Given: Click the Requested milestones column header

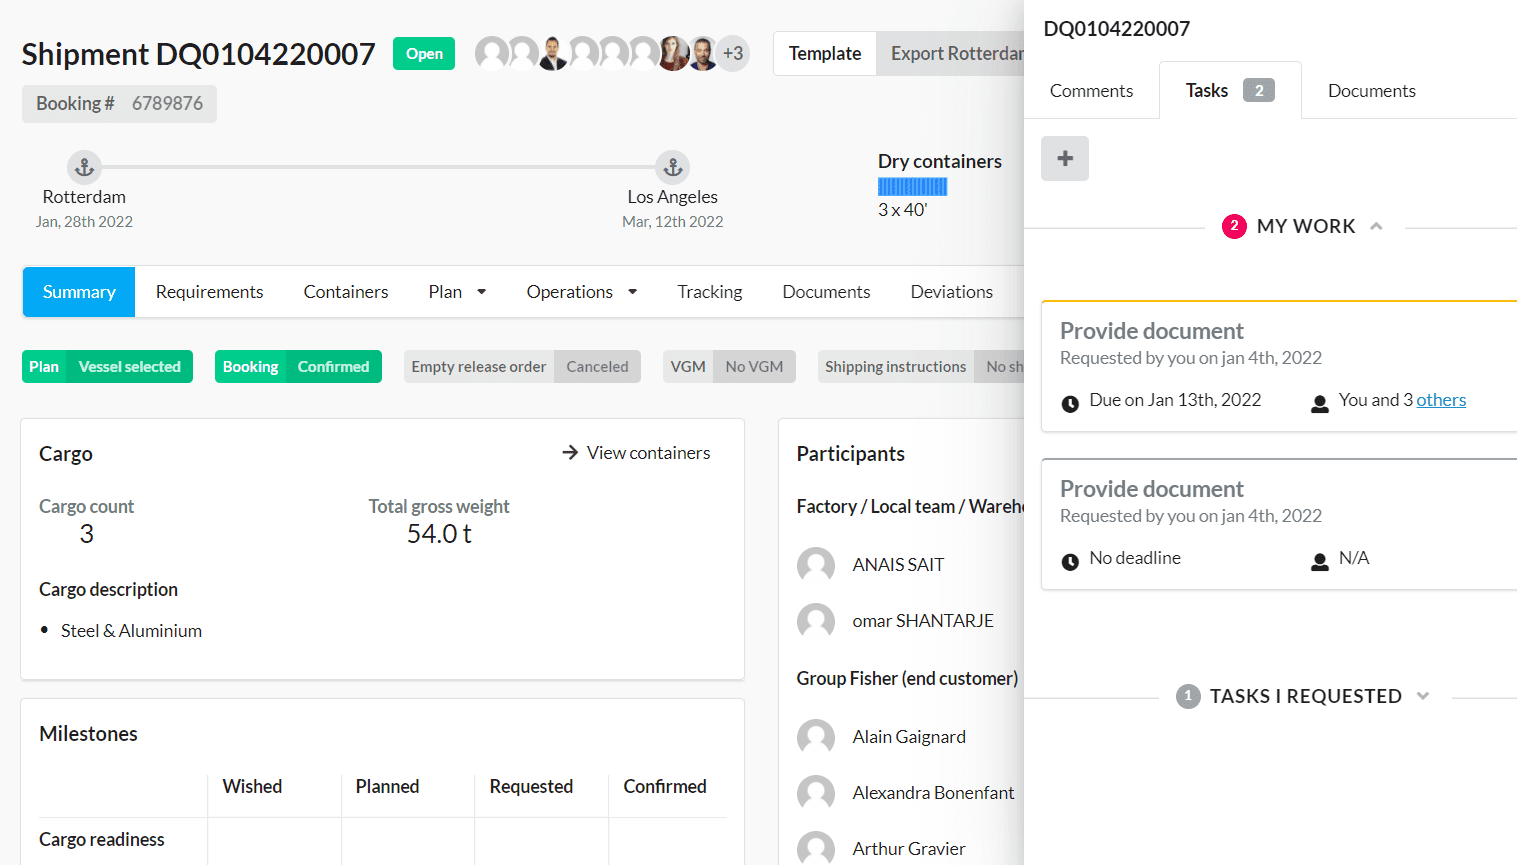Looking at the screenshot, I should [x=531, y=787].
